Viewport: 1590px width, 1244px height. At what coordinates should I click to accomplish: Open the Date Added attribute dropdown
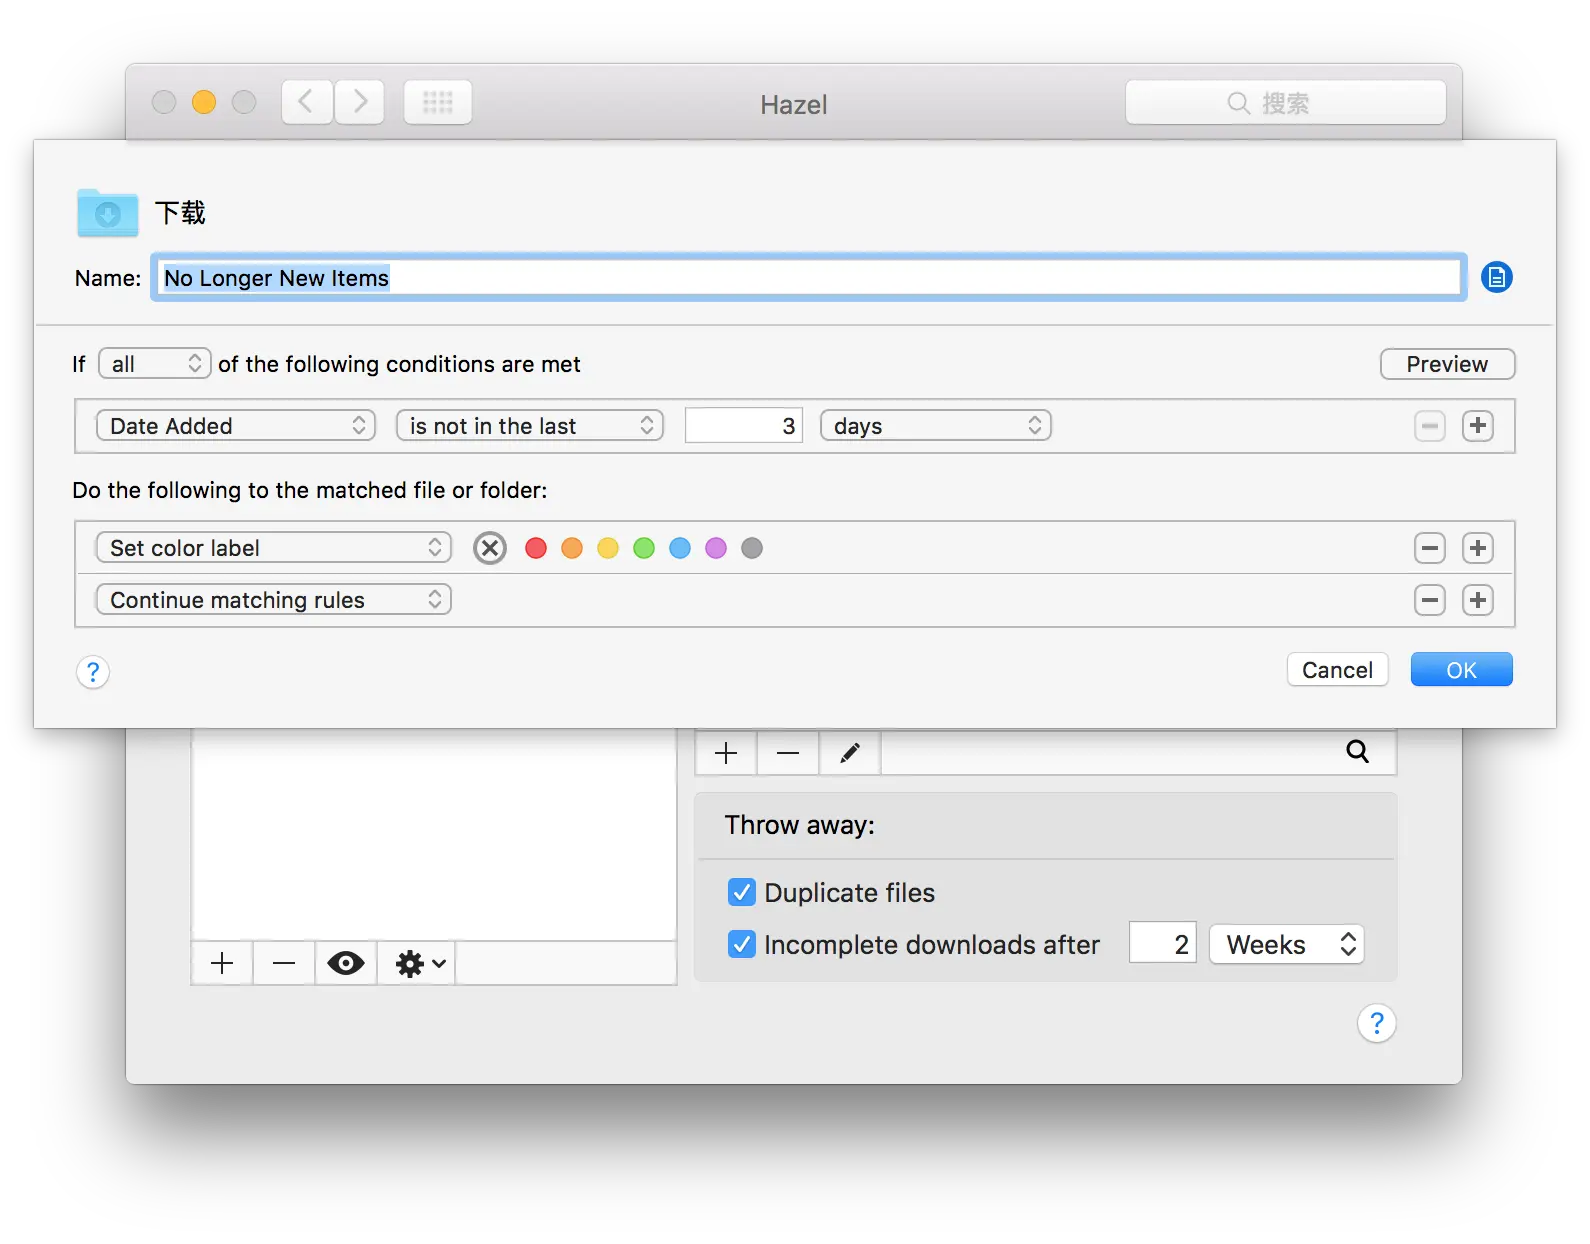pyautogui.click(x=236, y=426)
